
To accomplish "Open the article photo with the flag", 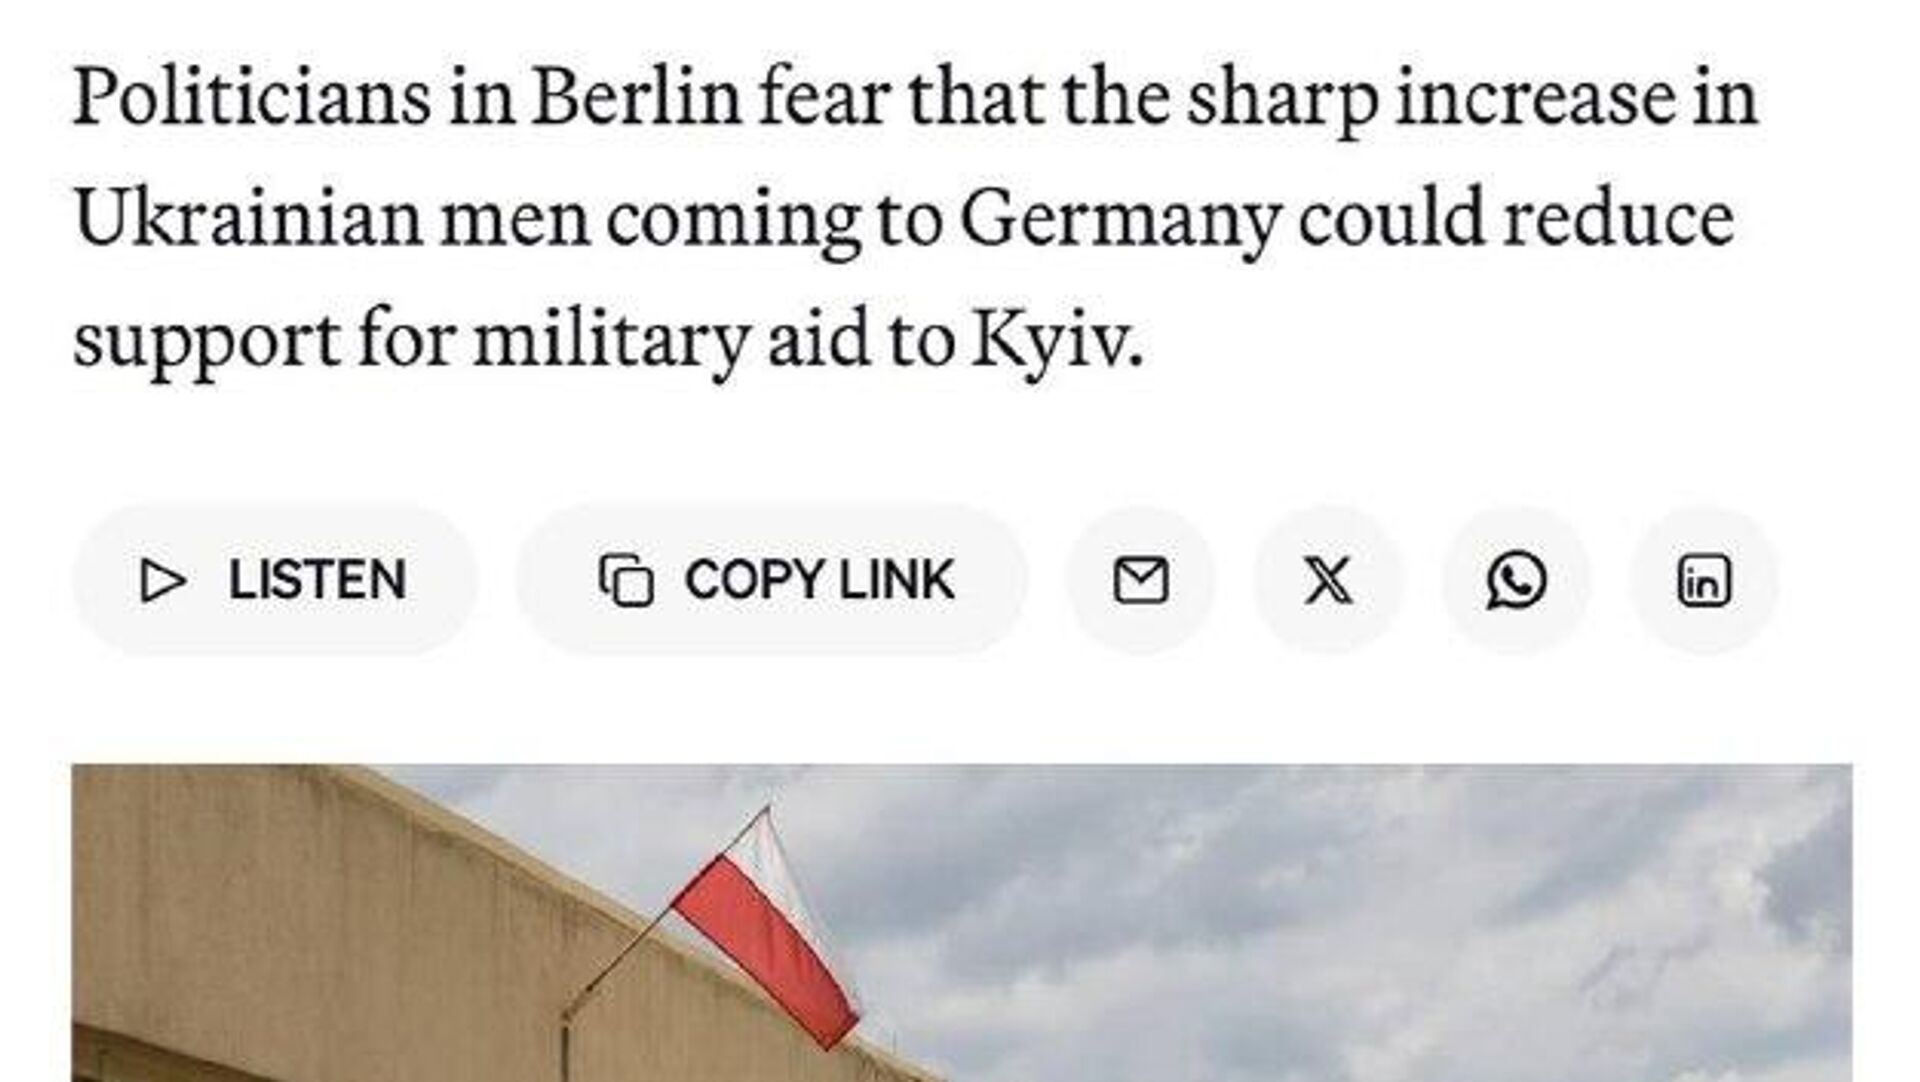I will tap(962, 923).
